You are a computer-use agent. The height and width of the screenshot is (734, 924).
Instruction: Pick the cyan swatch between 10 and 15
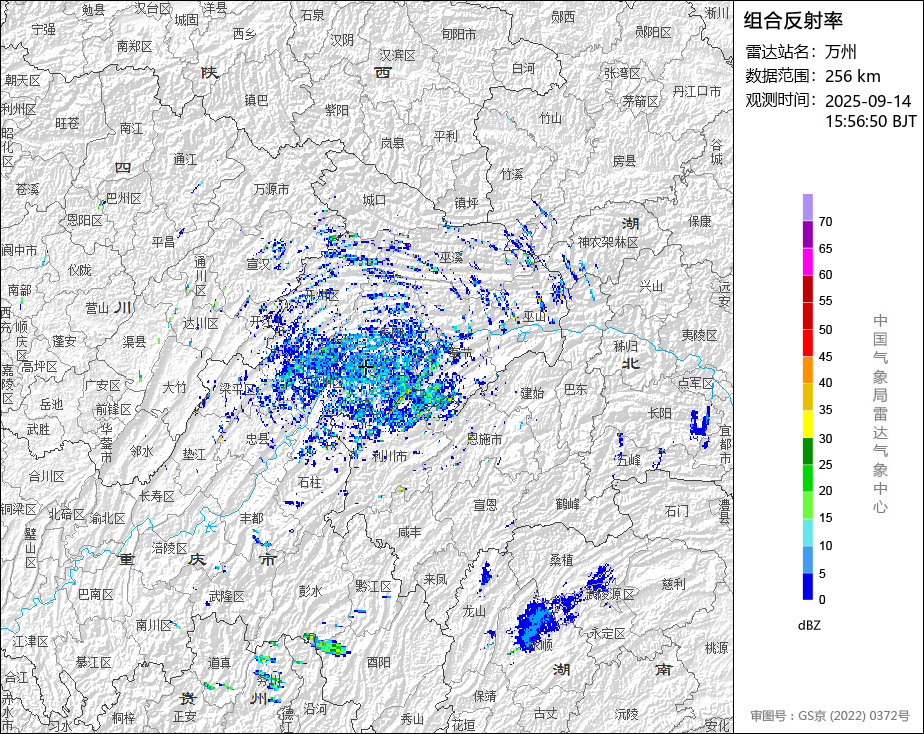(808, 532)
